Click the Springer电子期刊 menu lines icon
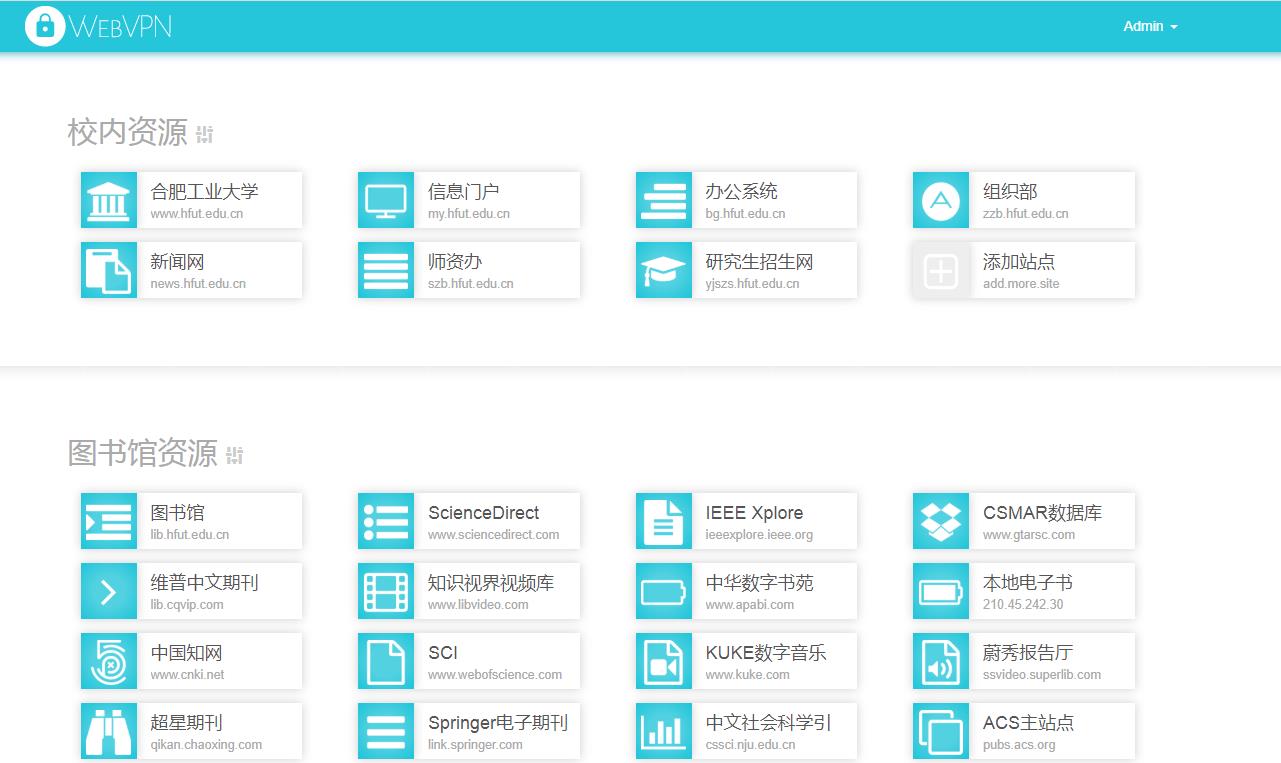Screen dimensions: 1281x763 (386, 731)
